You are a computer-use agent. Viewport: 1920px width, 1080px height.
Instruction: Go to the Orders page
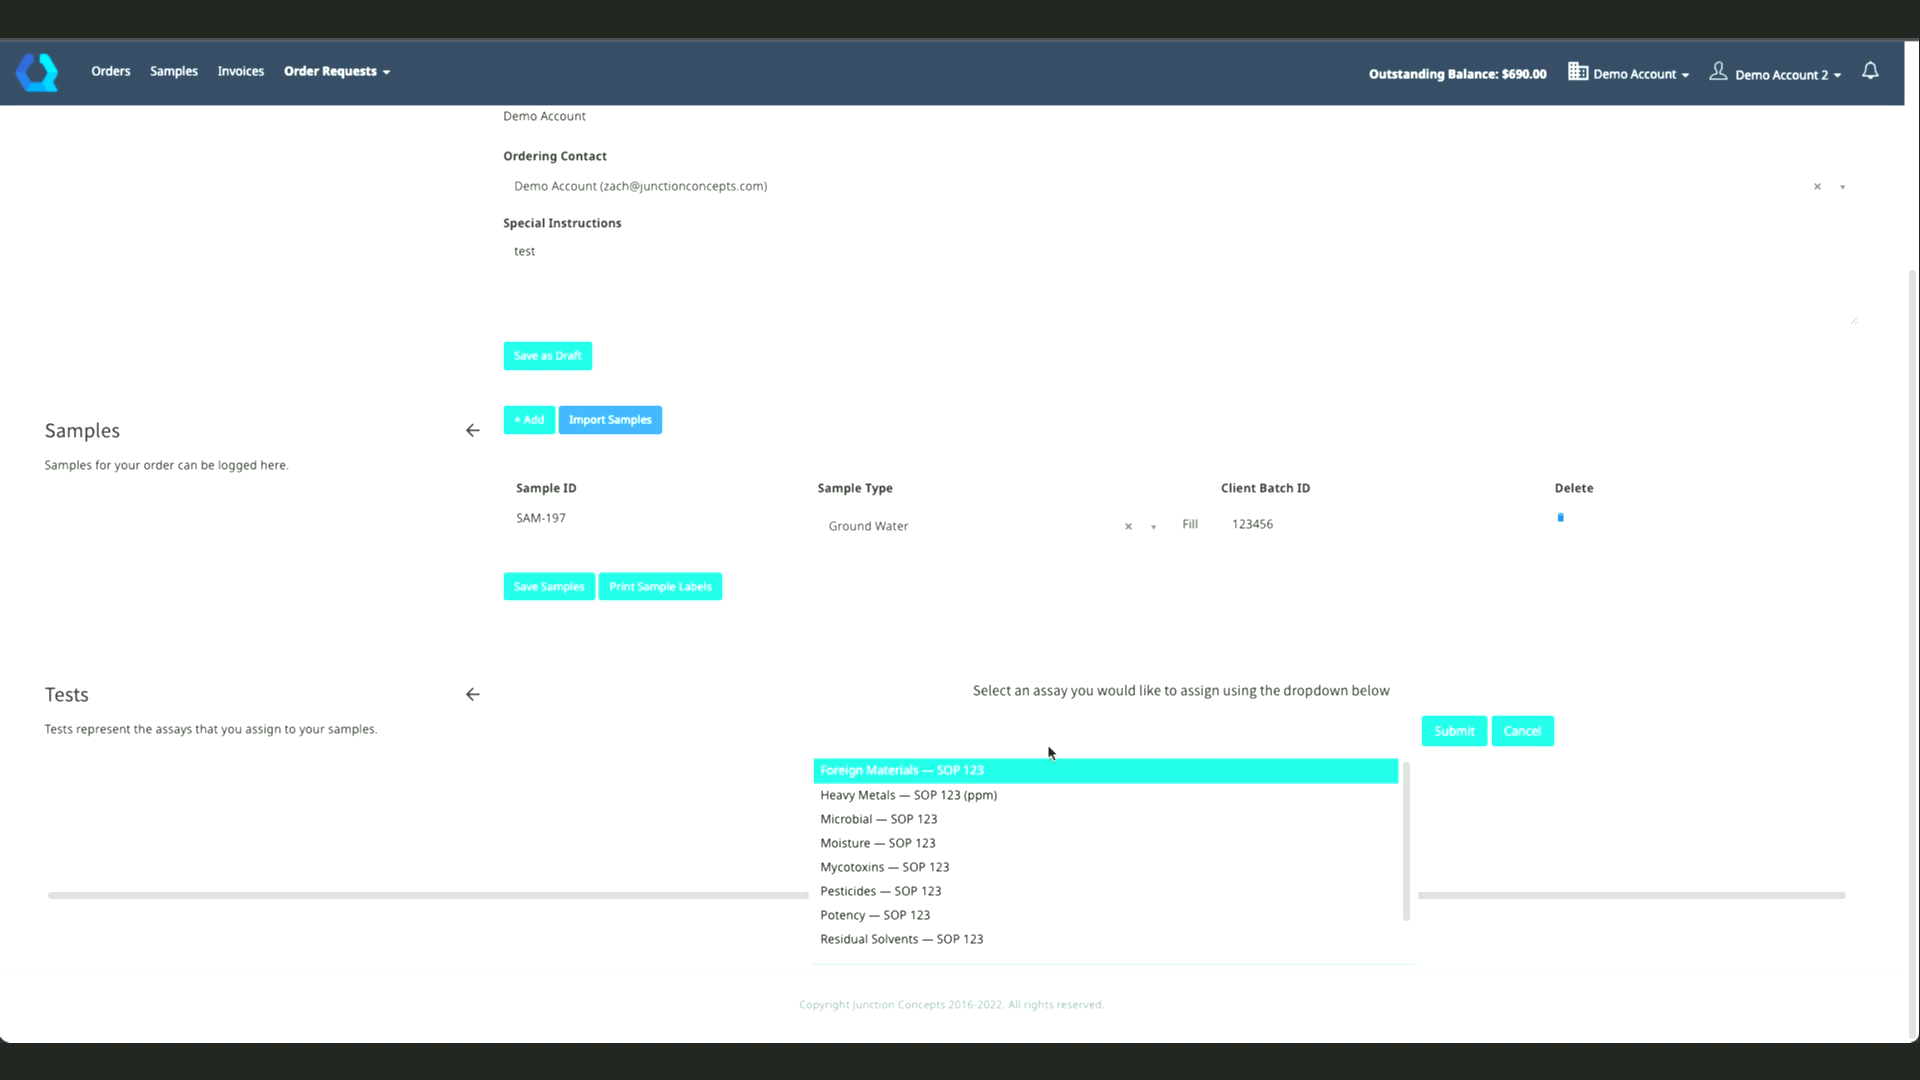click(110, 72)
